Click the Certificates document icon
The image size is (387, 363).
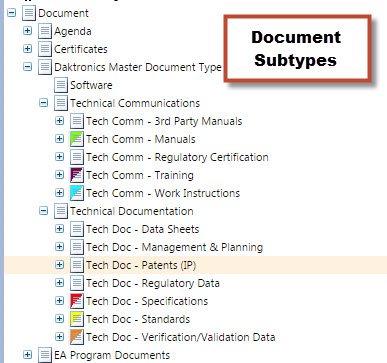(44, 49)
